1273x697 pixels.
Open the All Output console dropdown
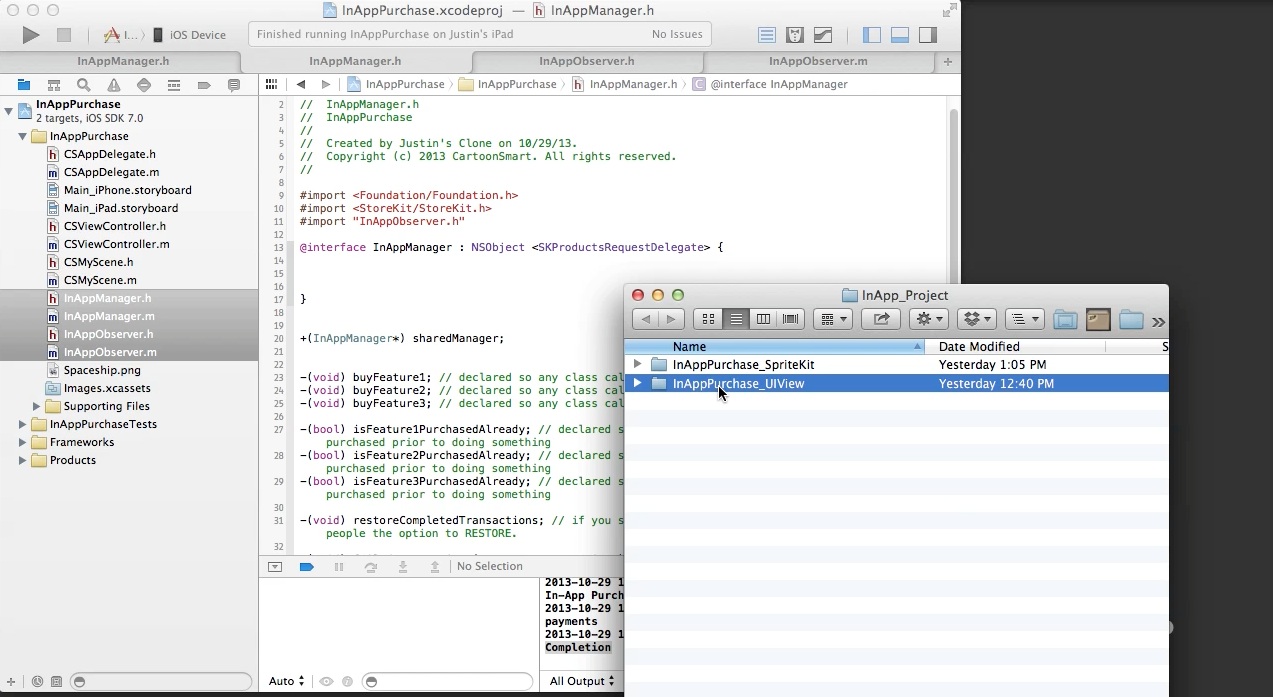(584, 682)
